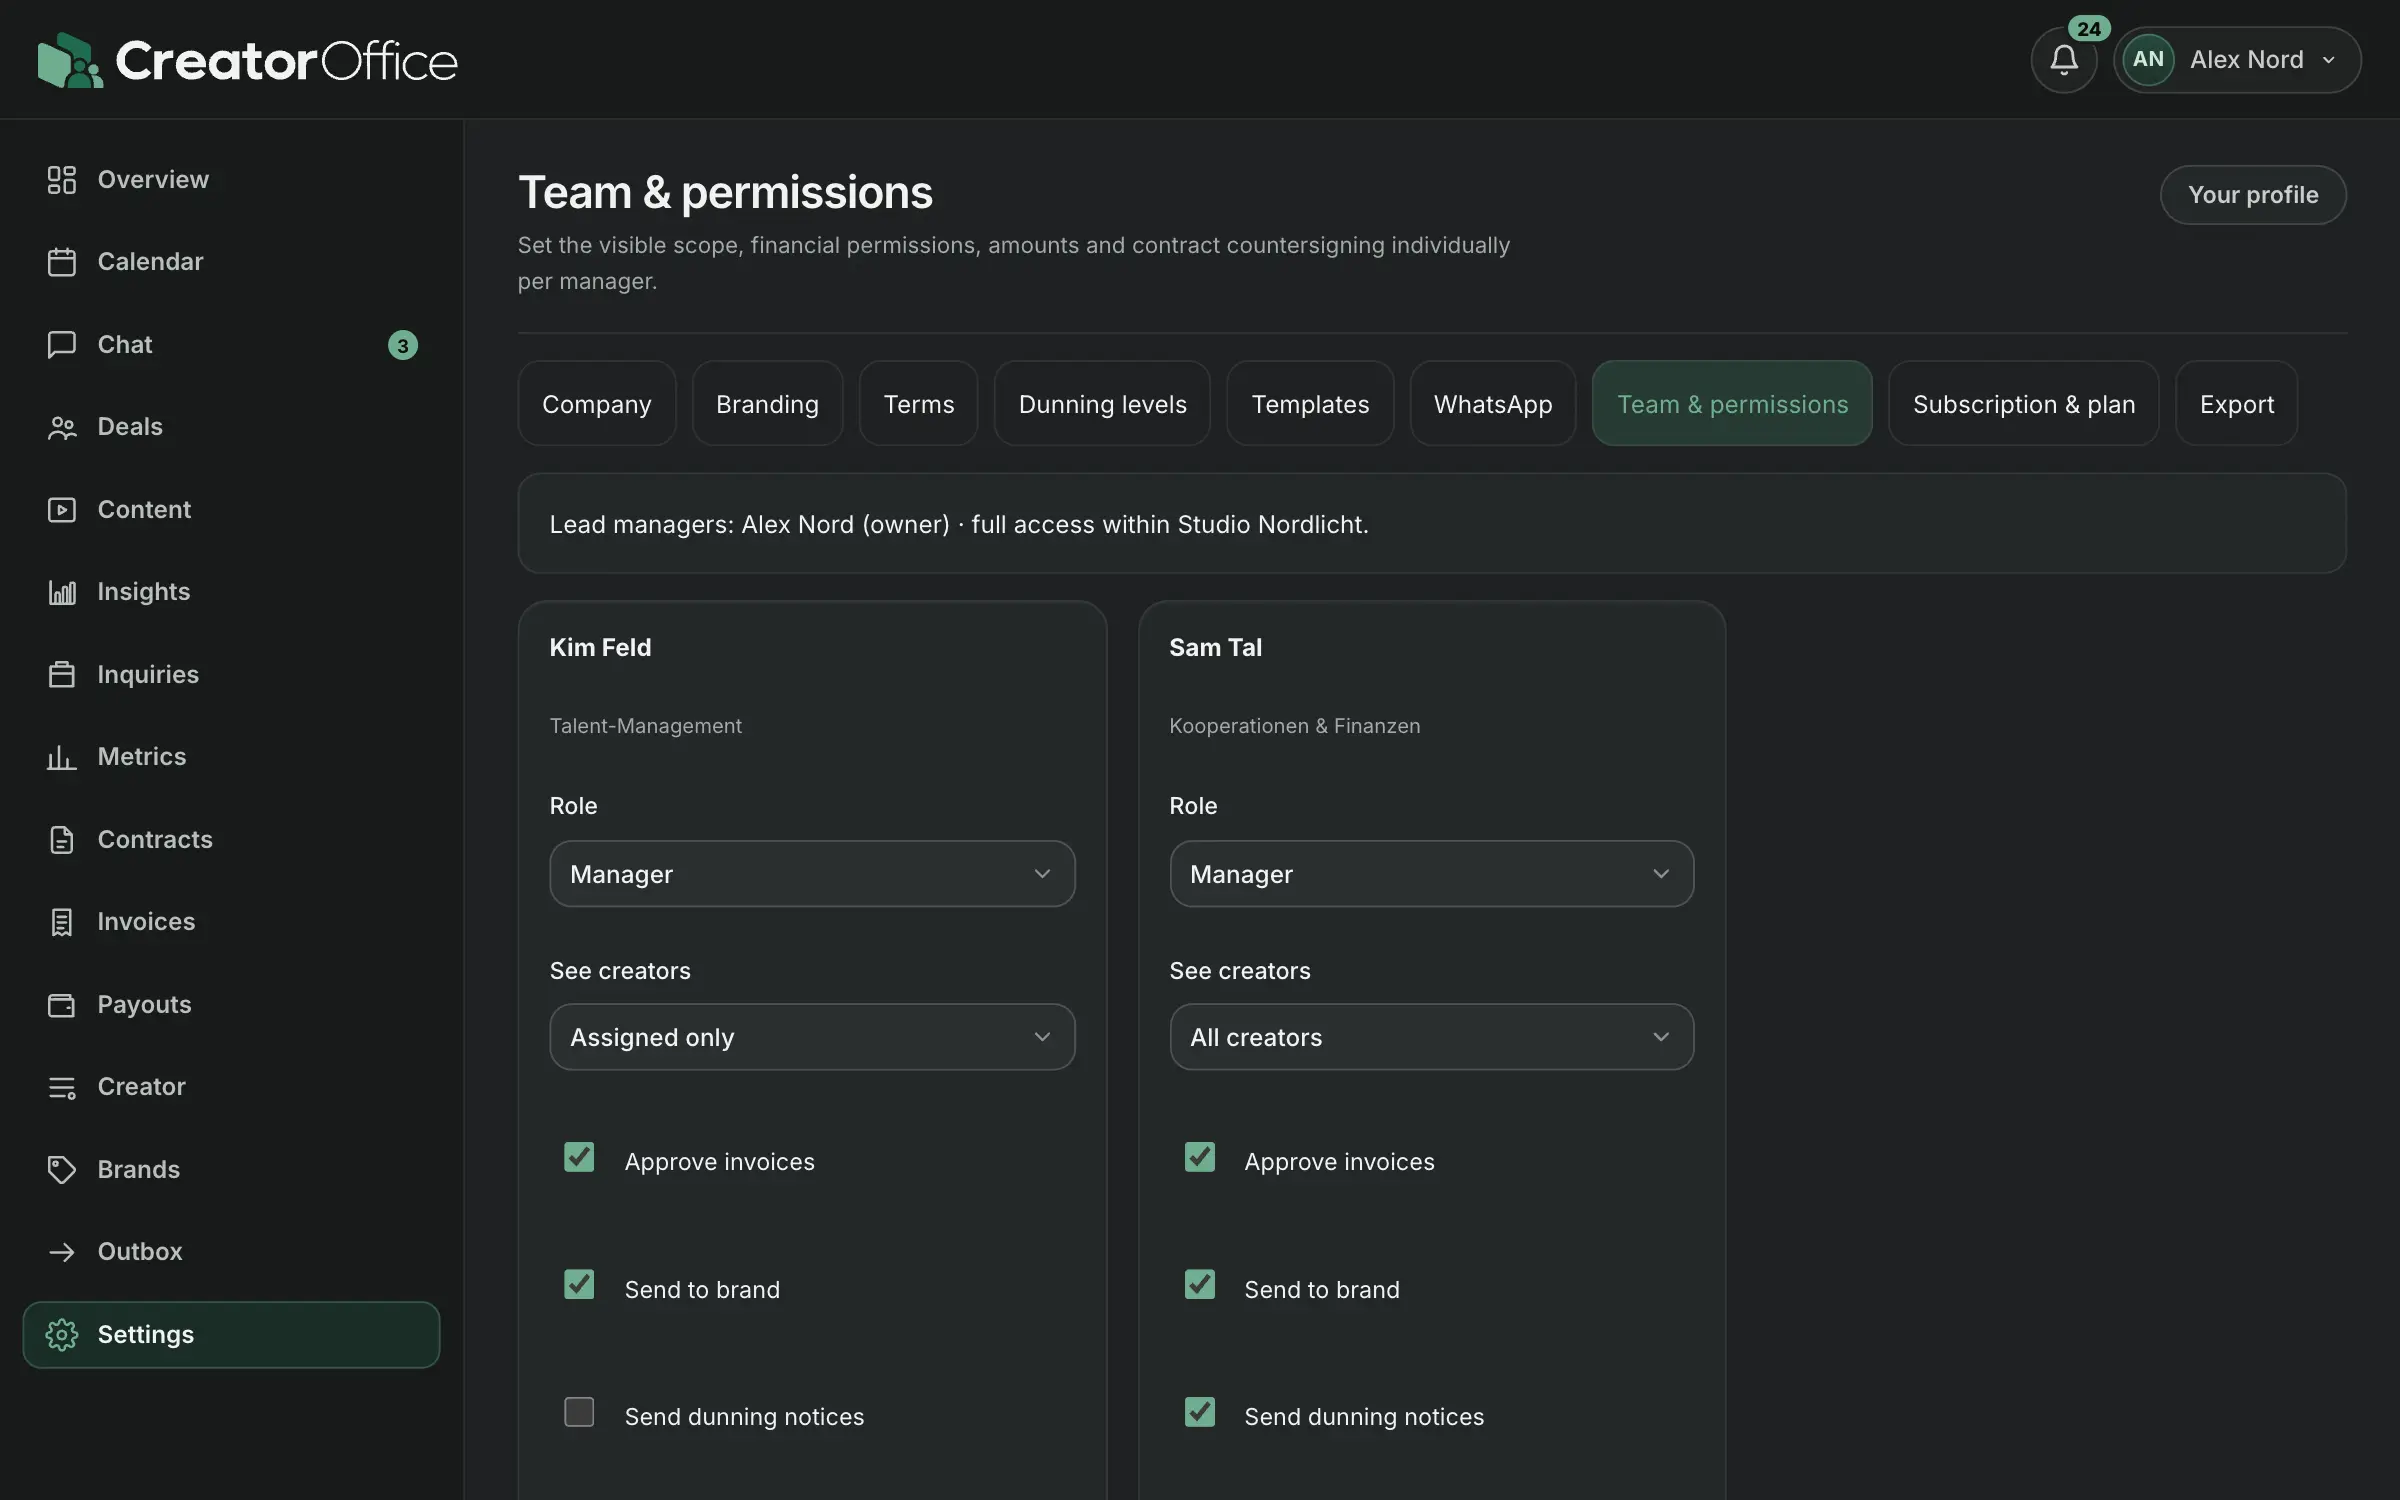Enable Send dunning notices for Kim Feld

579,1412
